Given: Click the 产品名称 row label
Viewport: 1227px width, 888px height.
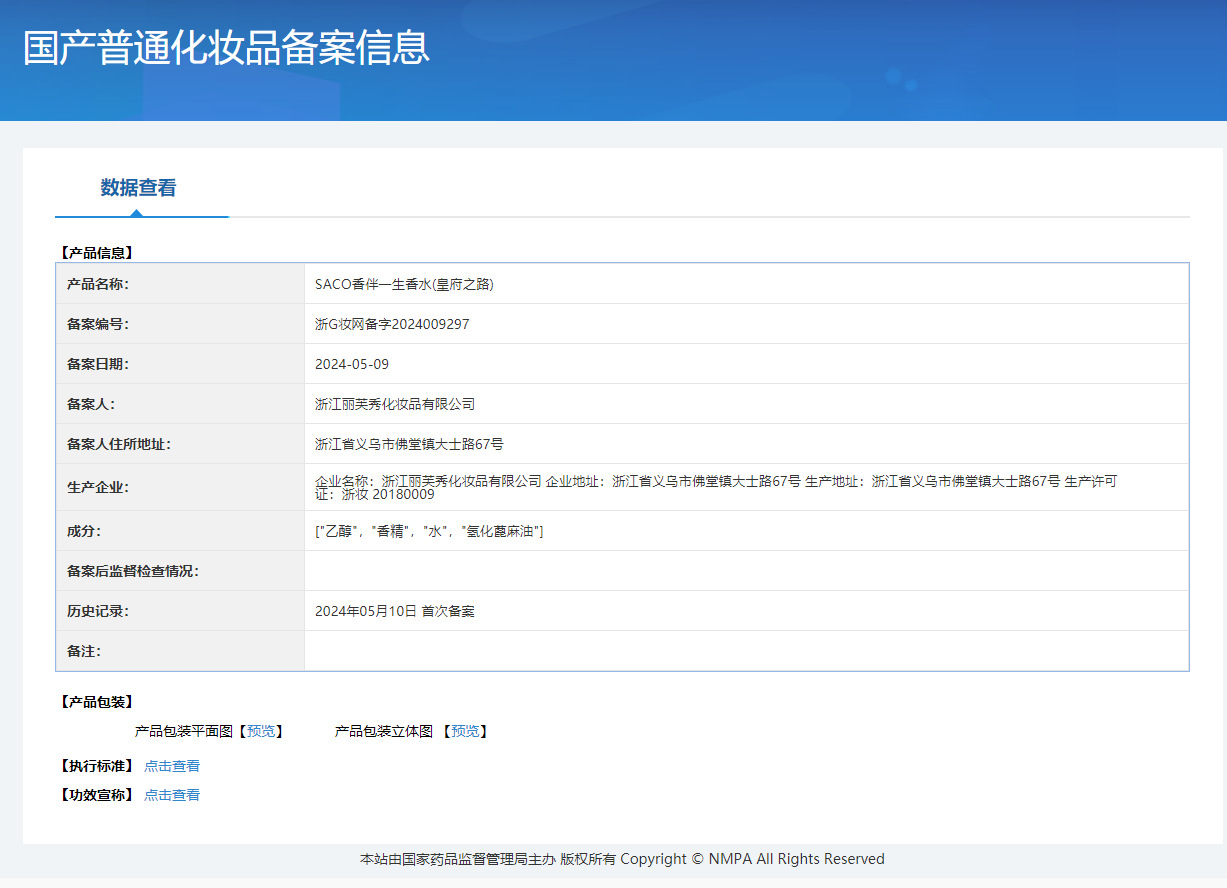Looking at the screenshot, I should (x=98, y=284).
